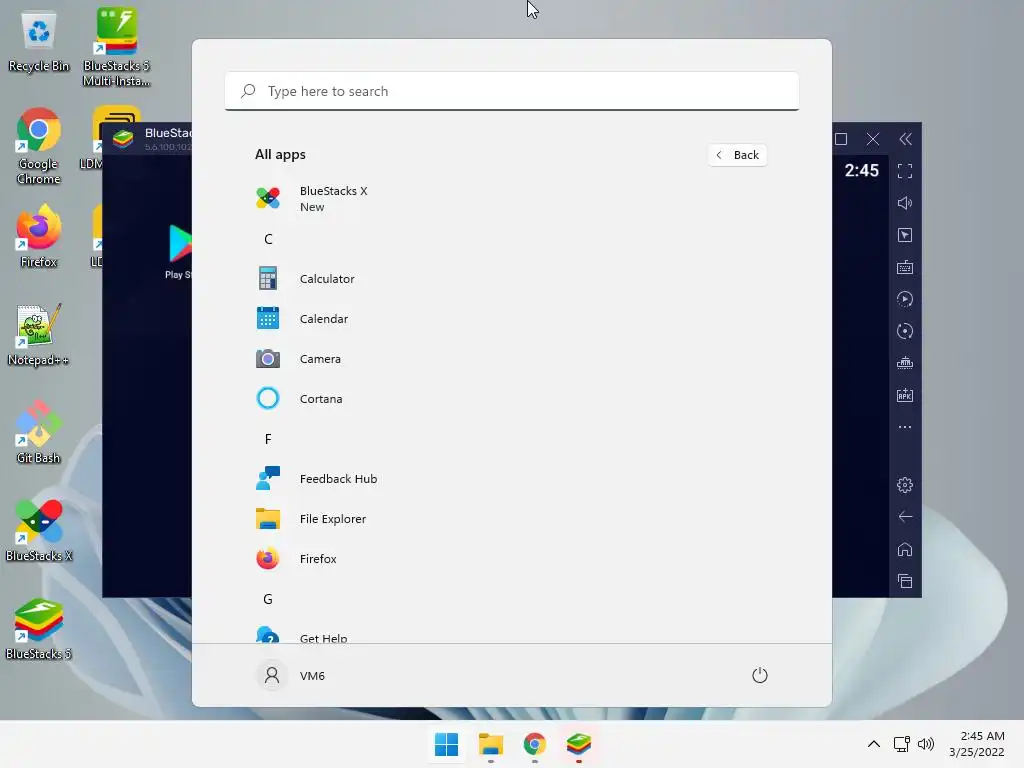
Task: Jump to letter C section header
Action: [x=268, y=239]
